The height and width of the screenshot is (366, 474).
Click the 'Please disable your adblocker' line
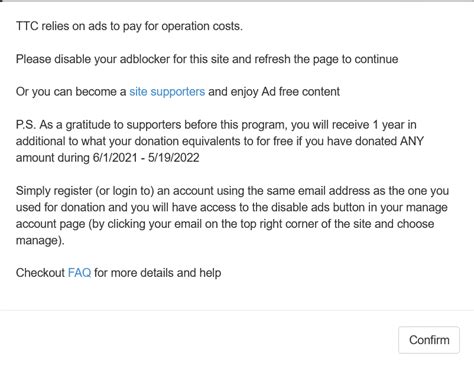207,59
